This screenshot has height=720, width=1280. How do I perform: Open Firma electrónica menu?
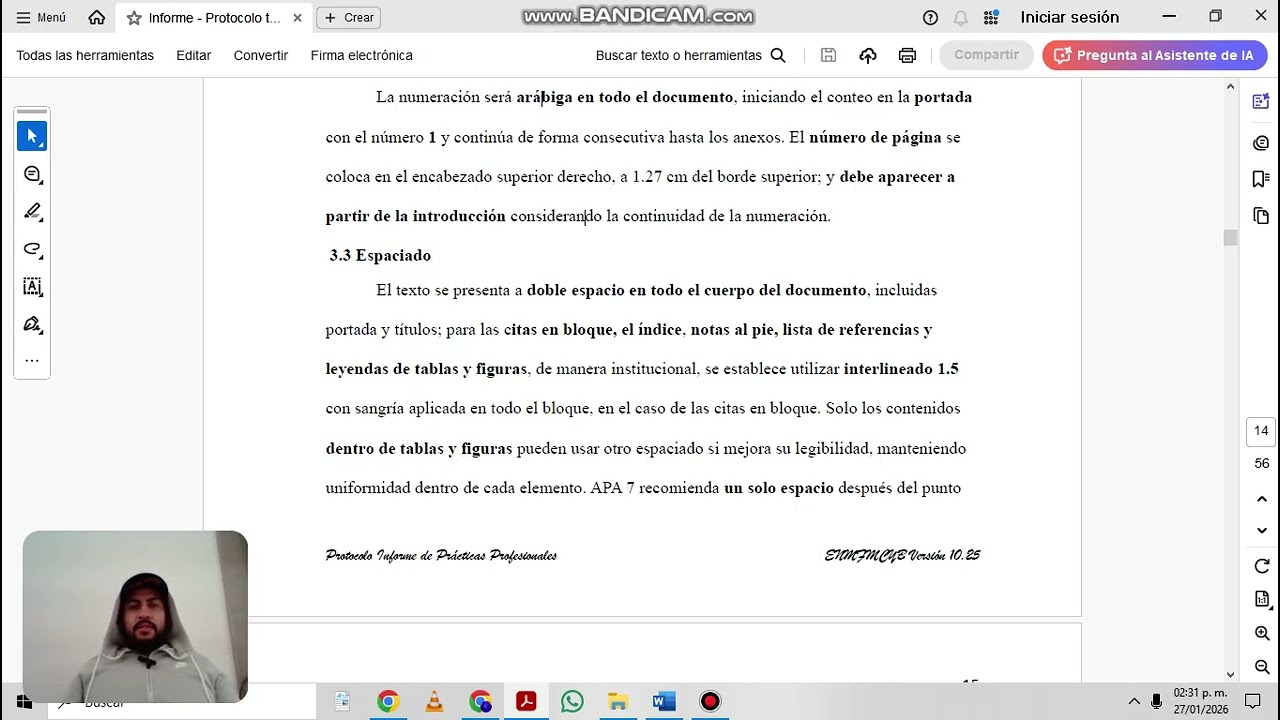pyautogui.click(x=361, y=56)
